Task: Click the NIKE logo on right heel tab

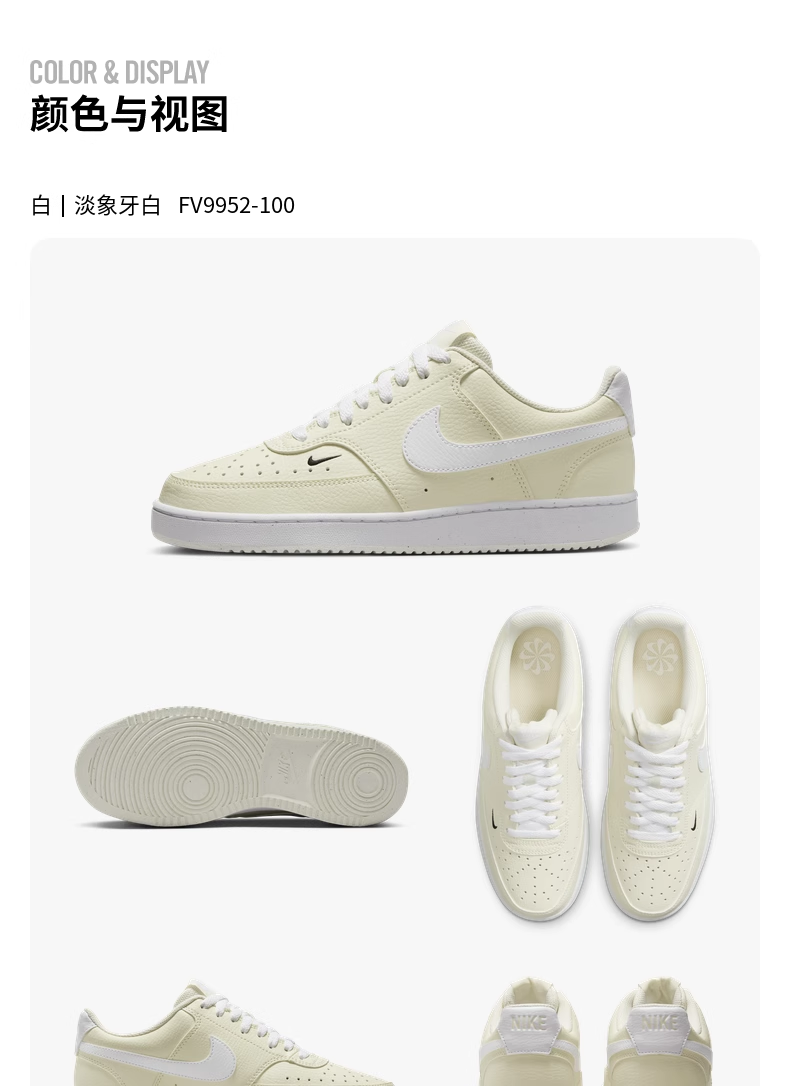Action: (x=660, y=1022)
